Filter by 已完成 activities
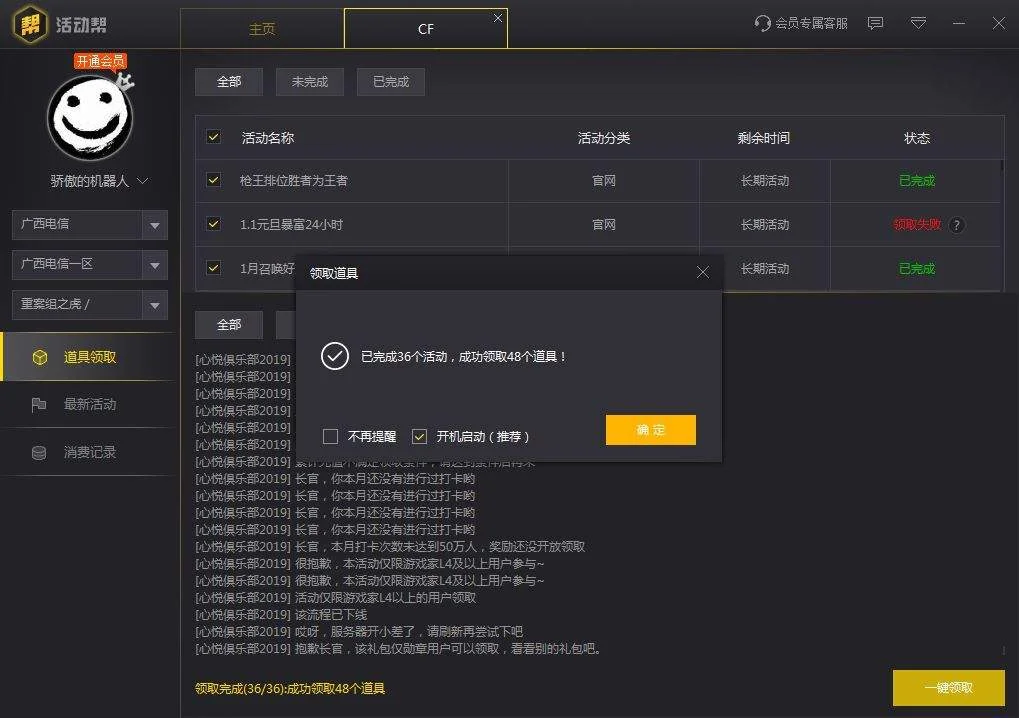This screenshot has height=718, width=1019. [x=391, y=82]
